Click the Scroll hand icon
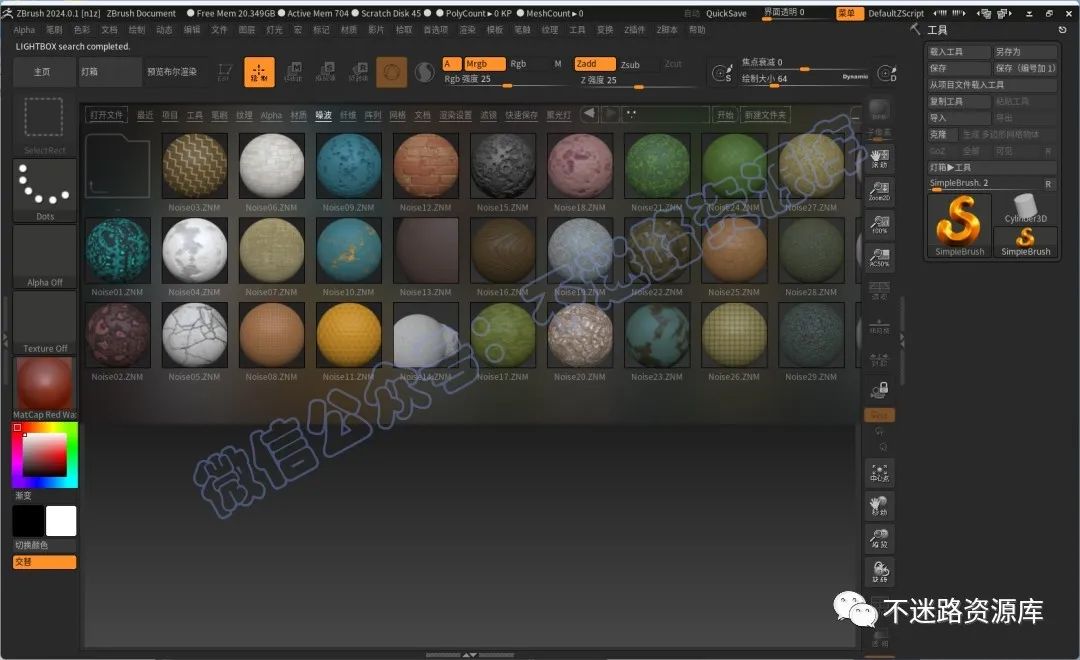 (880, 158)
